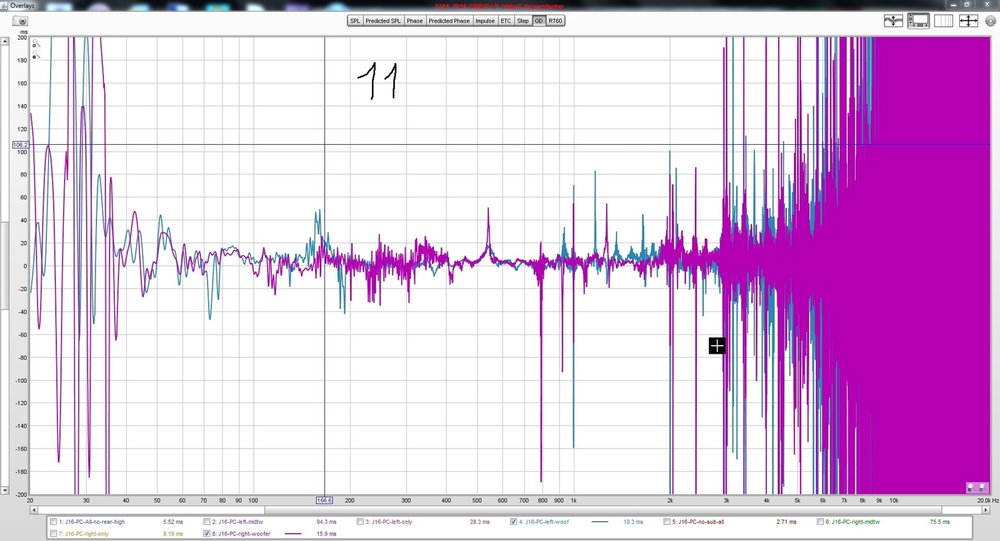This screenshot has width=1000, height=541.
Task: Click the vertical scrollbar up arrow
Action: click(4, 41)
